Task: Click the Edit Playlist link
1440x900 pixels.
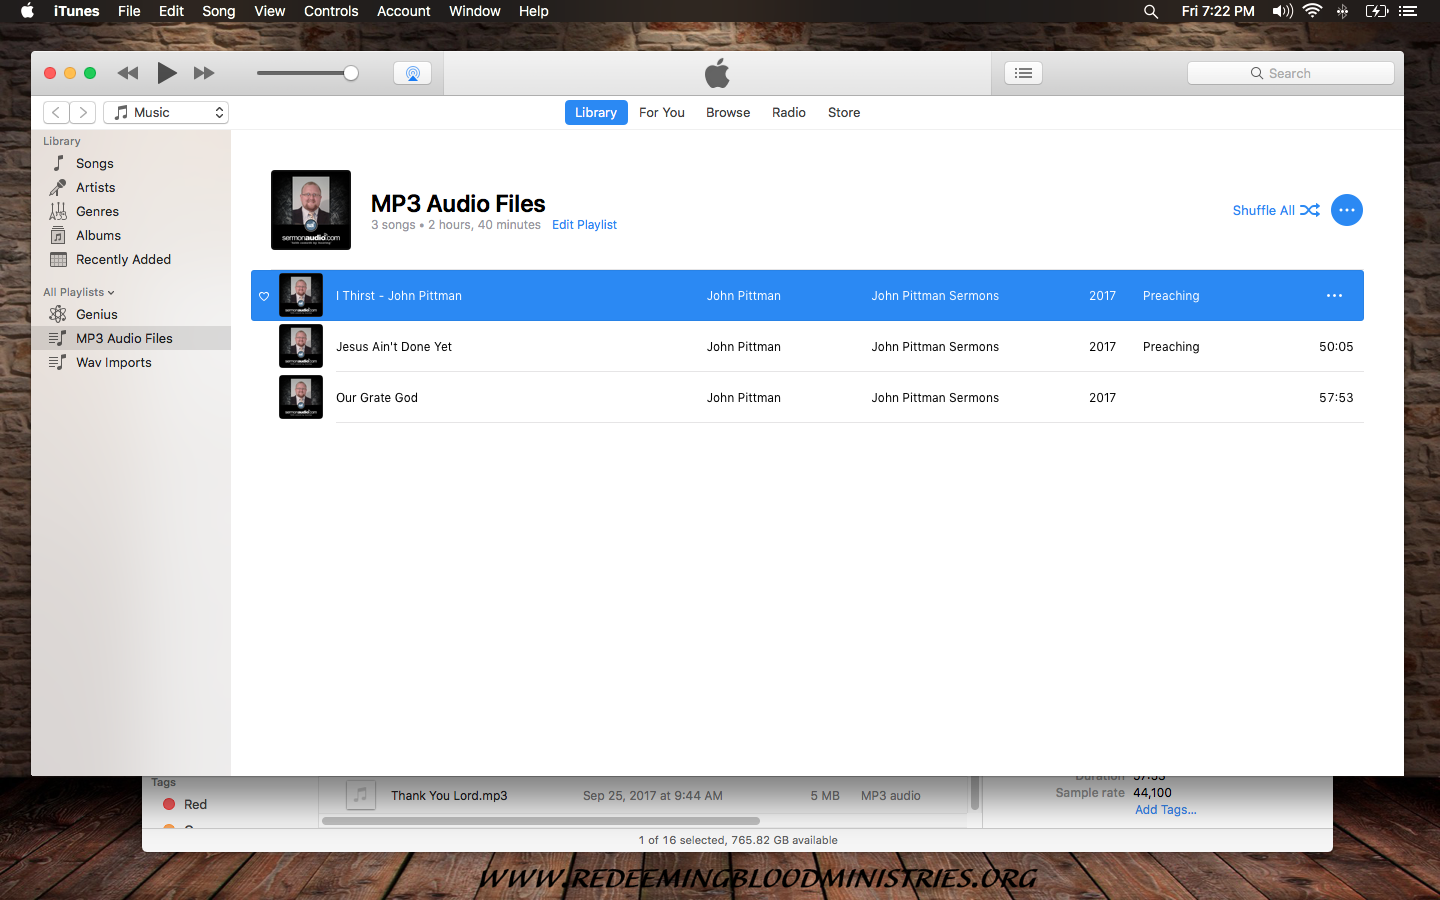Action: tap(584, 225)
